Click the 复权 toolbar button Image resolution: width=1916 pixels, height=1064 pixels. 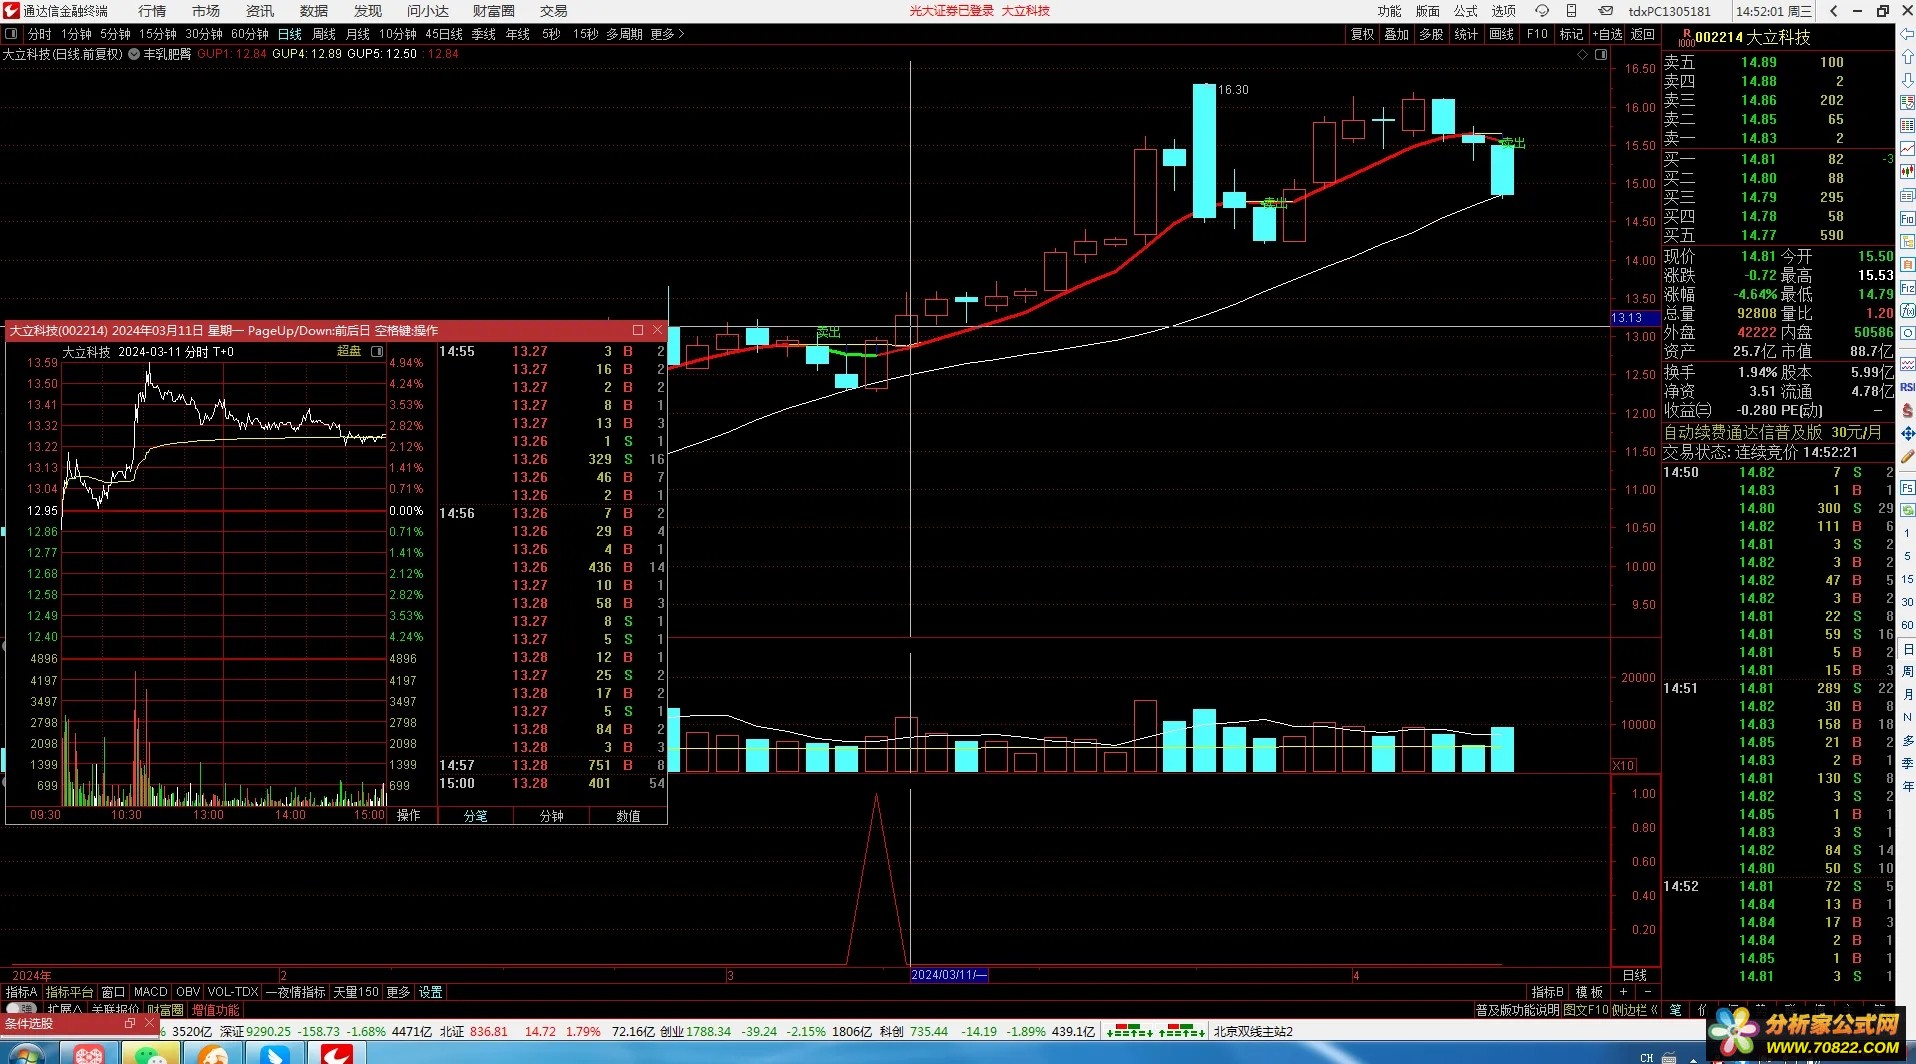[1363, 34]
